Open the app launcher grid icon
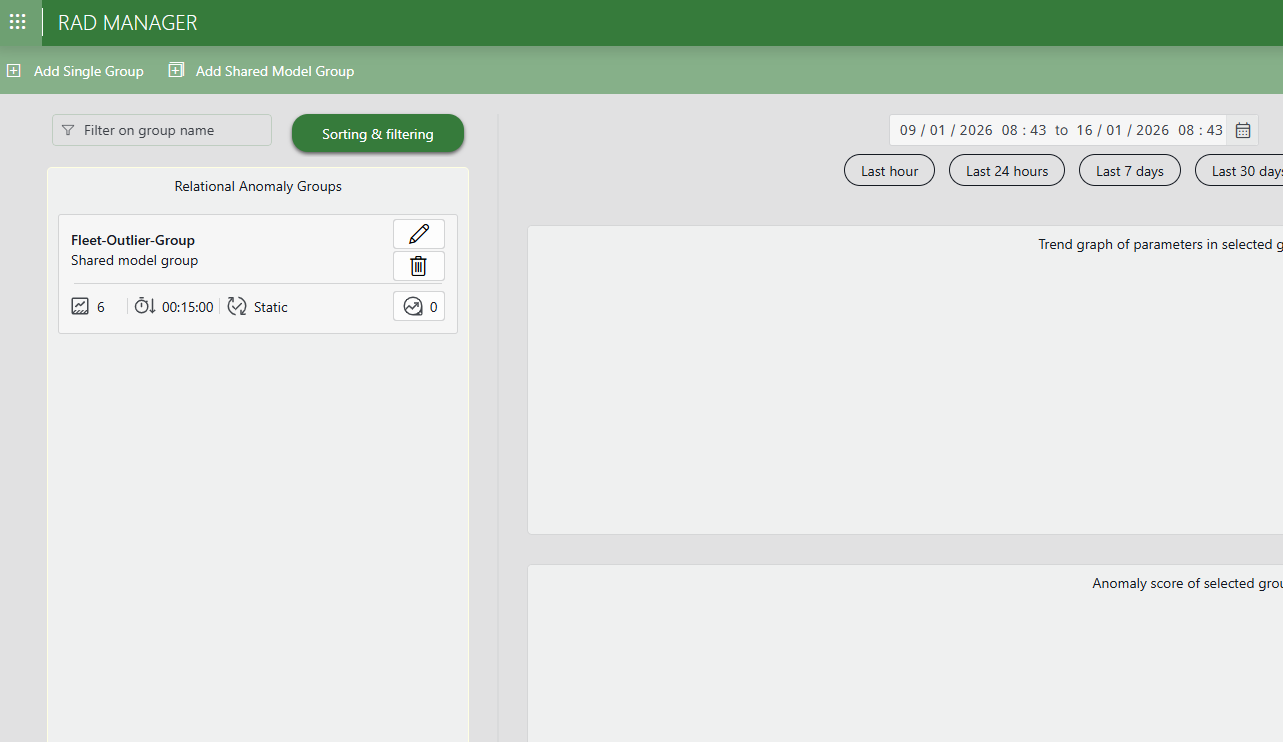Image resolution: width=1283 pixels, height=742 pixels. point(17,22)
